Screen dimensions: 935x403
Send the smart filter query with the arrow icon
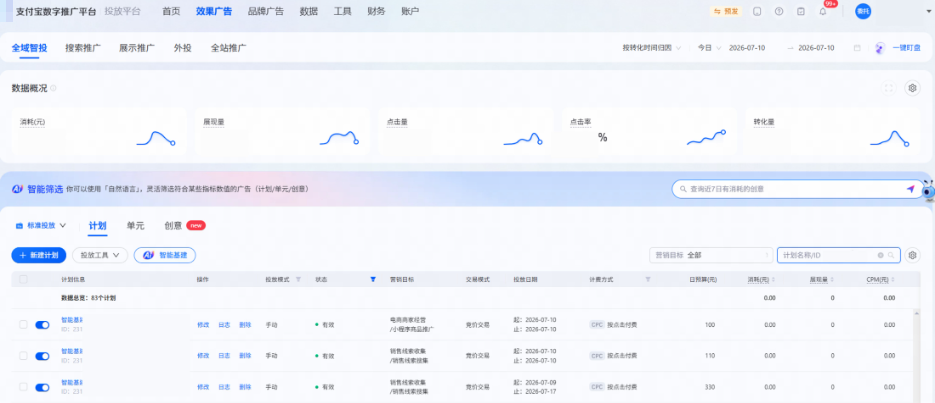[910, 189]
